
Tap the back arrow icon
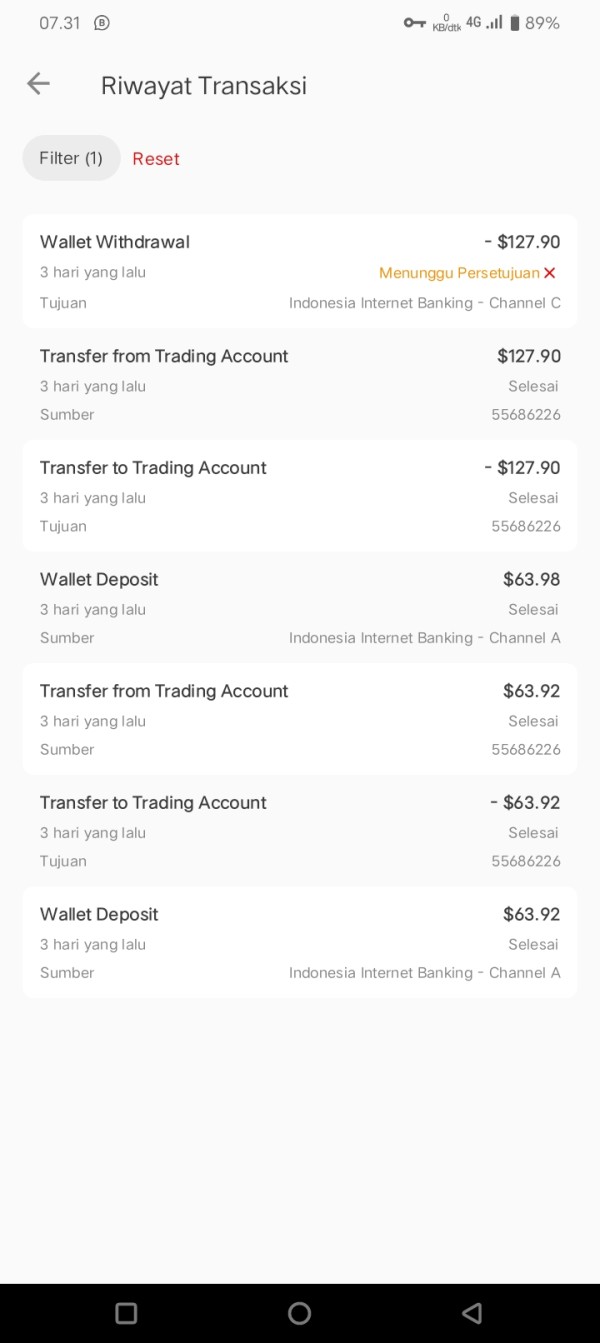[x=38, y=84]
